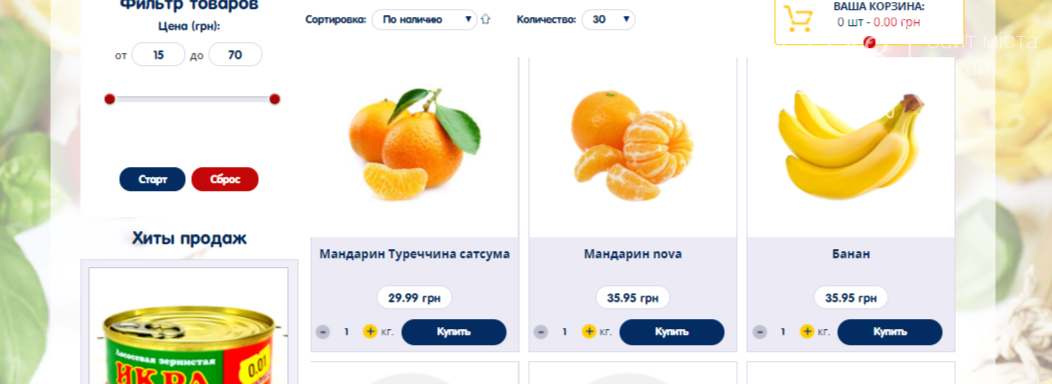Focus the minimum price field
Image resolution: width=1052 pixels, height=384 pixels.
(158, 54)
